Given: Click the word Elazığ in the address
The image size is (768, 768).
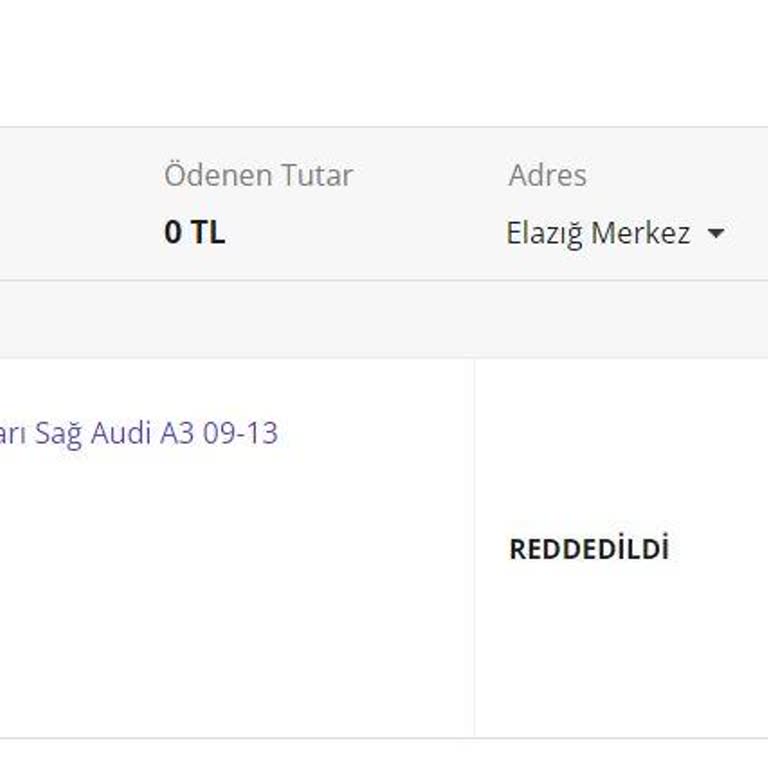Looking at the screenshot, I should [544, 234].
